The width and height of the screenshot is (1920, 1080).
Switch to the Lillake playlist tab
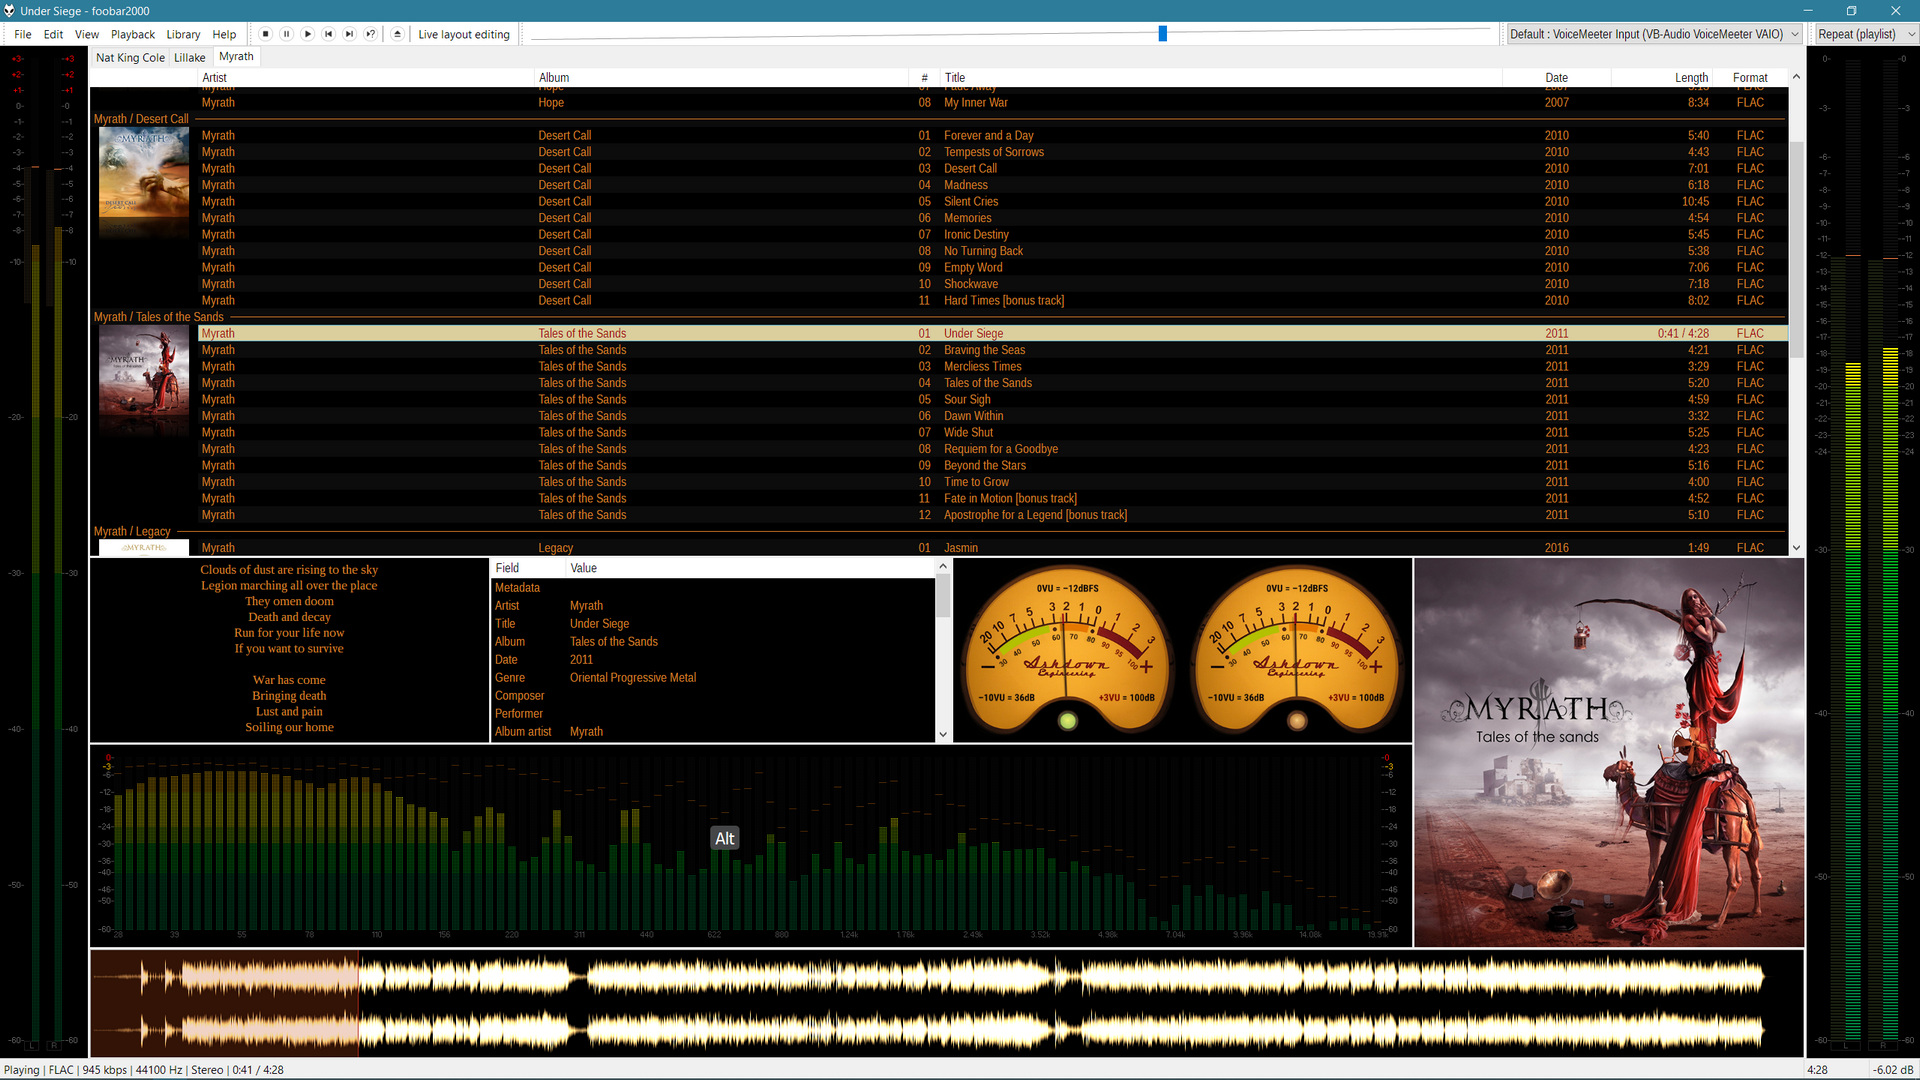[x=189, y=57]
